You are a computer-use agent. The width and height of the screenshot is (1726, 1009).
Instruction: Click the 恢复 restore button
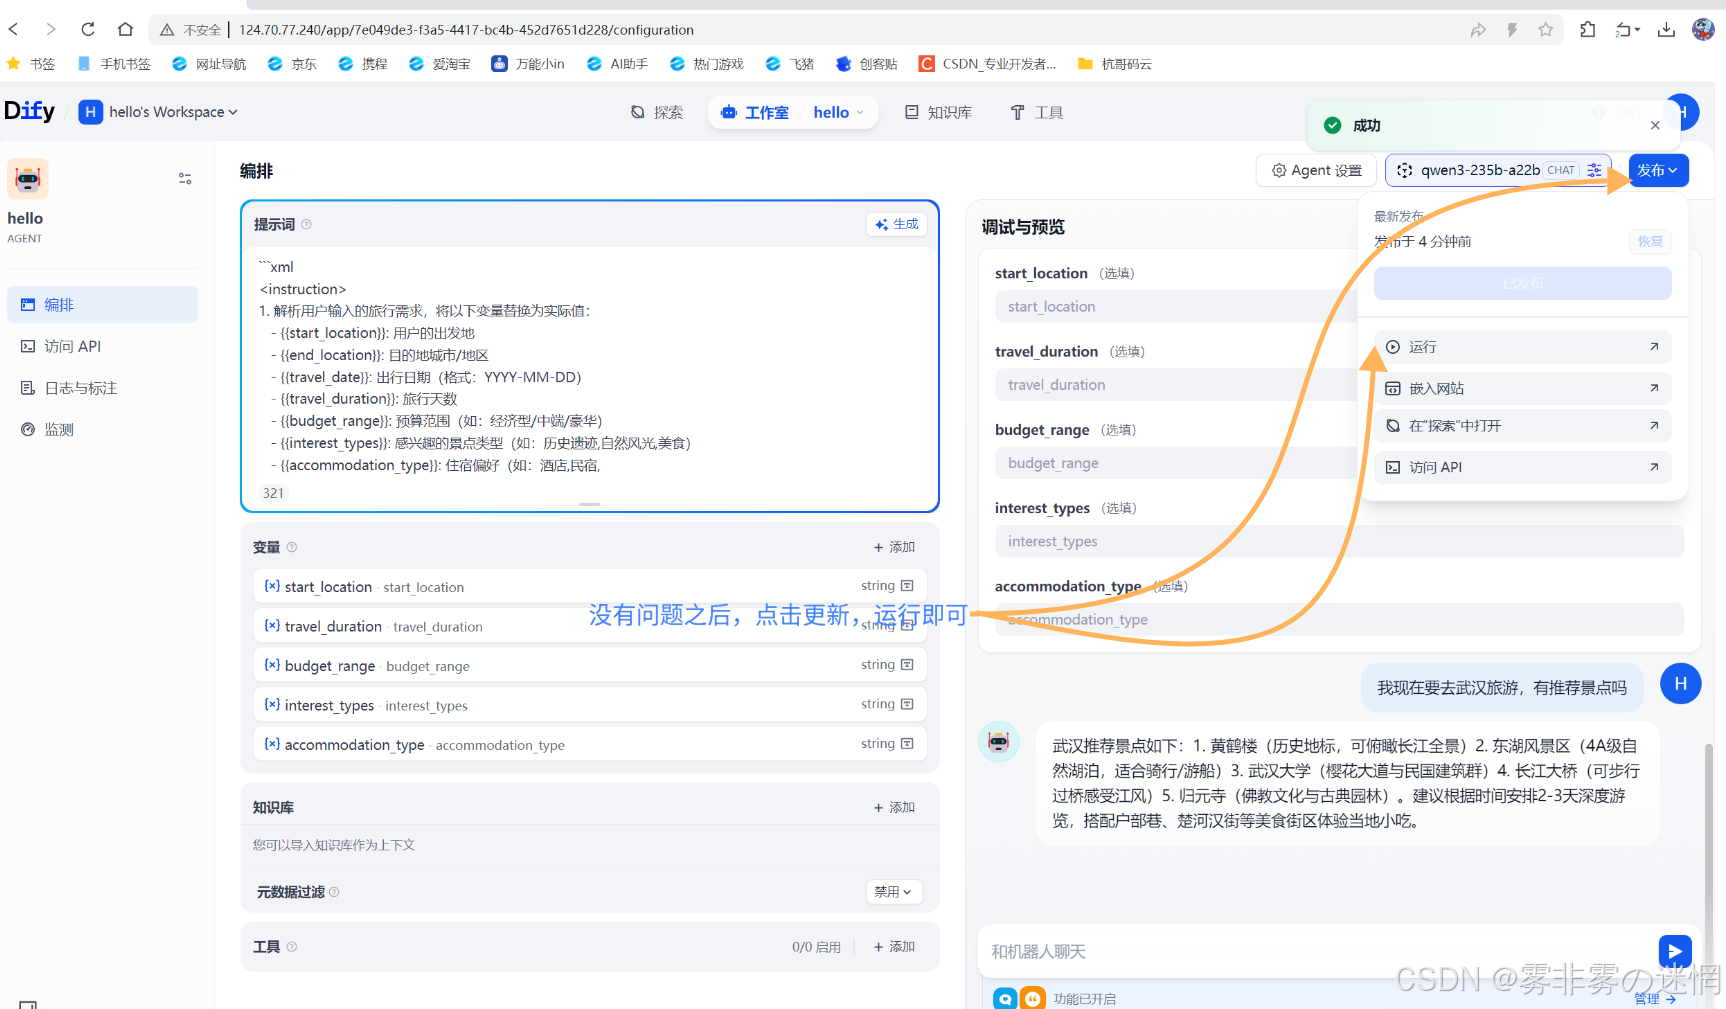coord(1650,241)
